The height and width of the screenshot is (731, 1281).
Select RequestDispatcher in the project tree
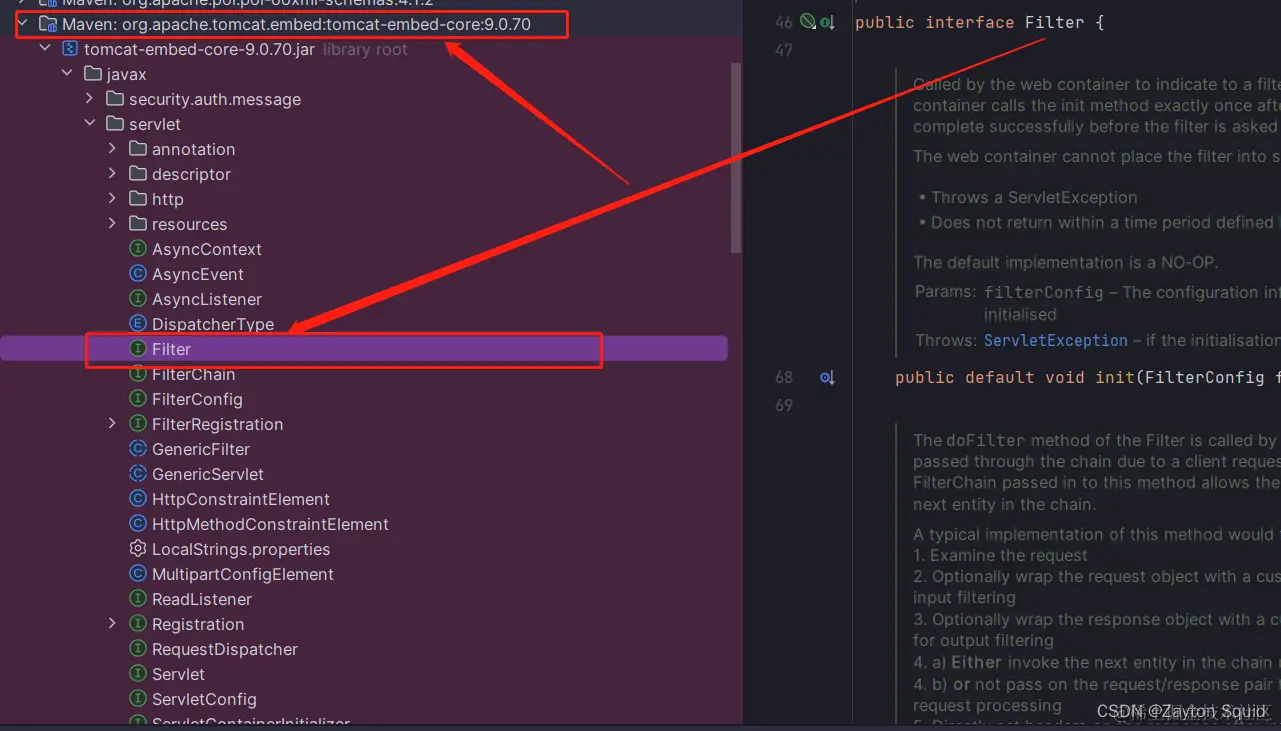tap(225, 649)
